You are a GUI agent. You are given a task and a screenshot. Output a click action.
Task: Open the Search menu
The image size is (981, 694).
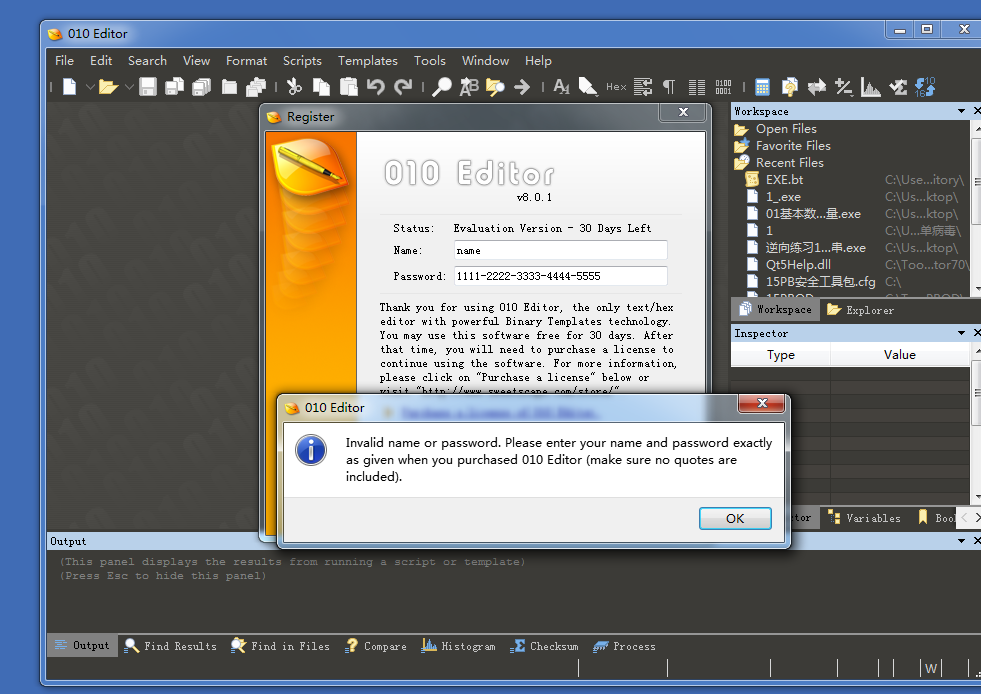tap(148, 61)
